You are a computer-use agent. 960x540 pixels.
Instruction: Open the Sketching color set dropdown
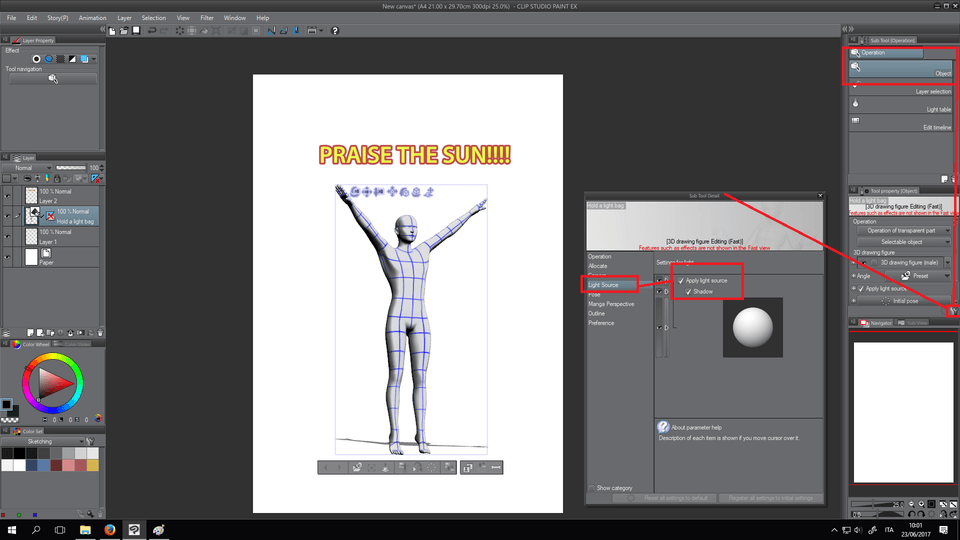(x=43, y=441)
